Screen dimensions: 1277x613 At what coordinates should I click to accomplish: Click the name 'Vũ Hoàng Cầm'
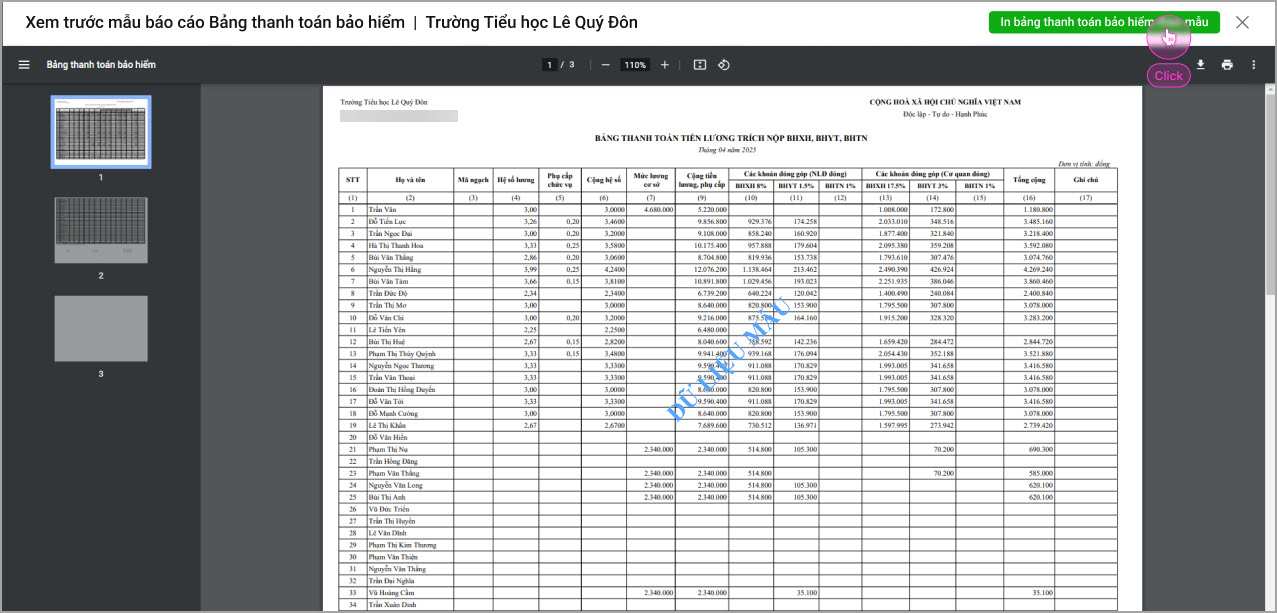[391, 593]
